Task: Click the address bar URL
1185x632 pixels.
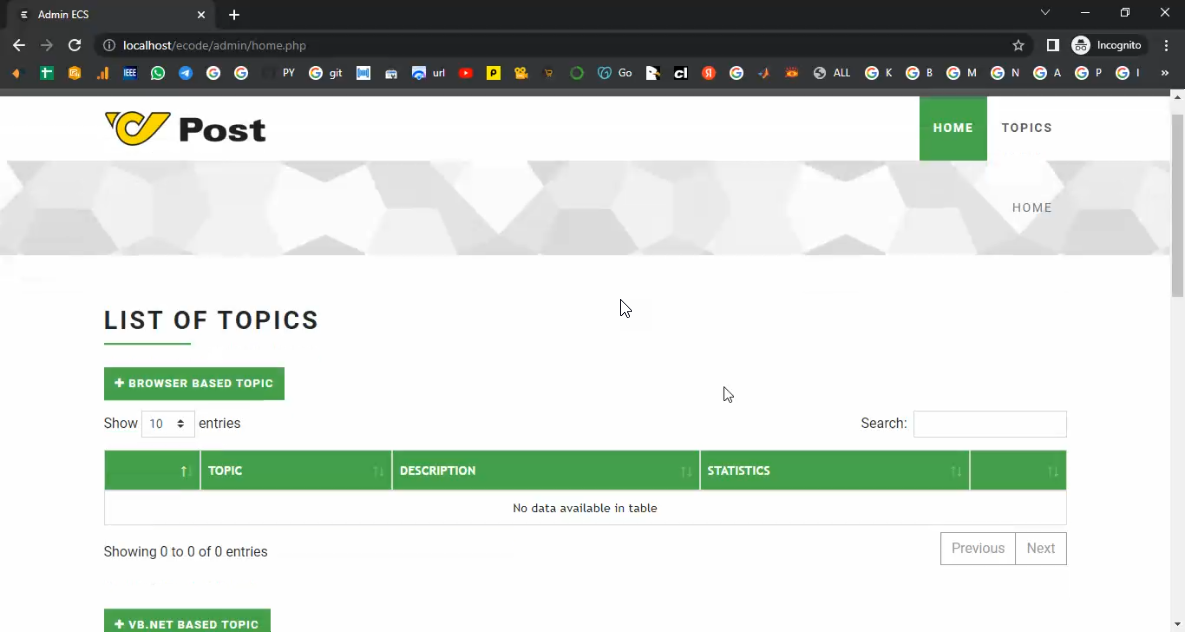Action: pos(215,45)
